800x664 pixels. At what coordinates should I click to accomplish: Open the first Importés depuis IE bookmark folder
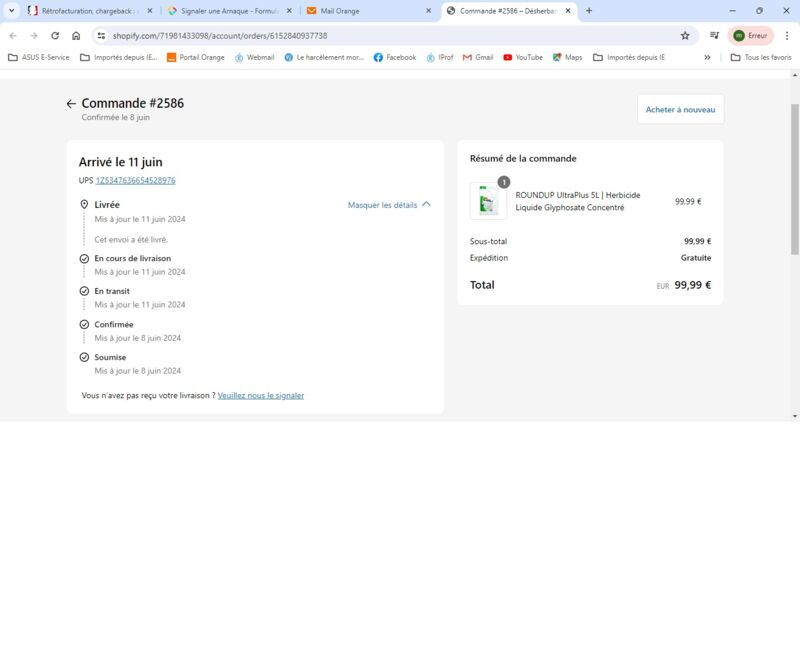[118, 58]
